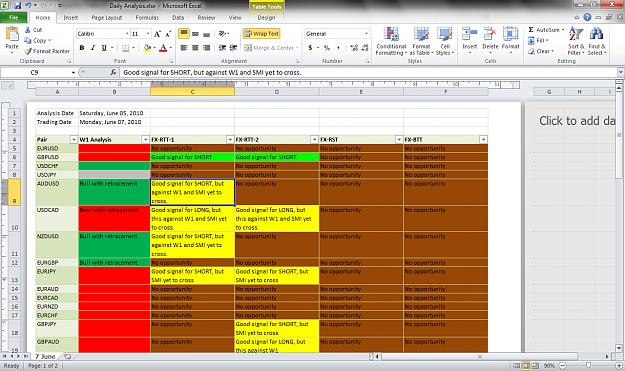The height and width of the screenshot is (371, 625).
Task: Switch to Table Tools Design tab
Action: click(266, 18)
